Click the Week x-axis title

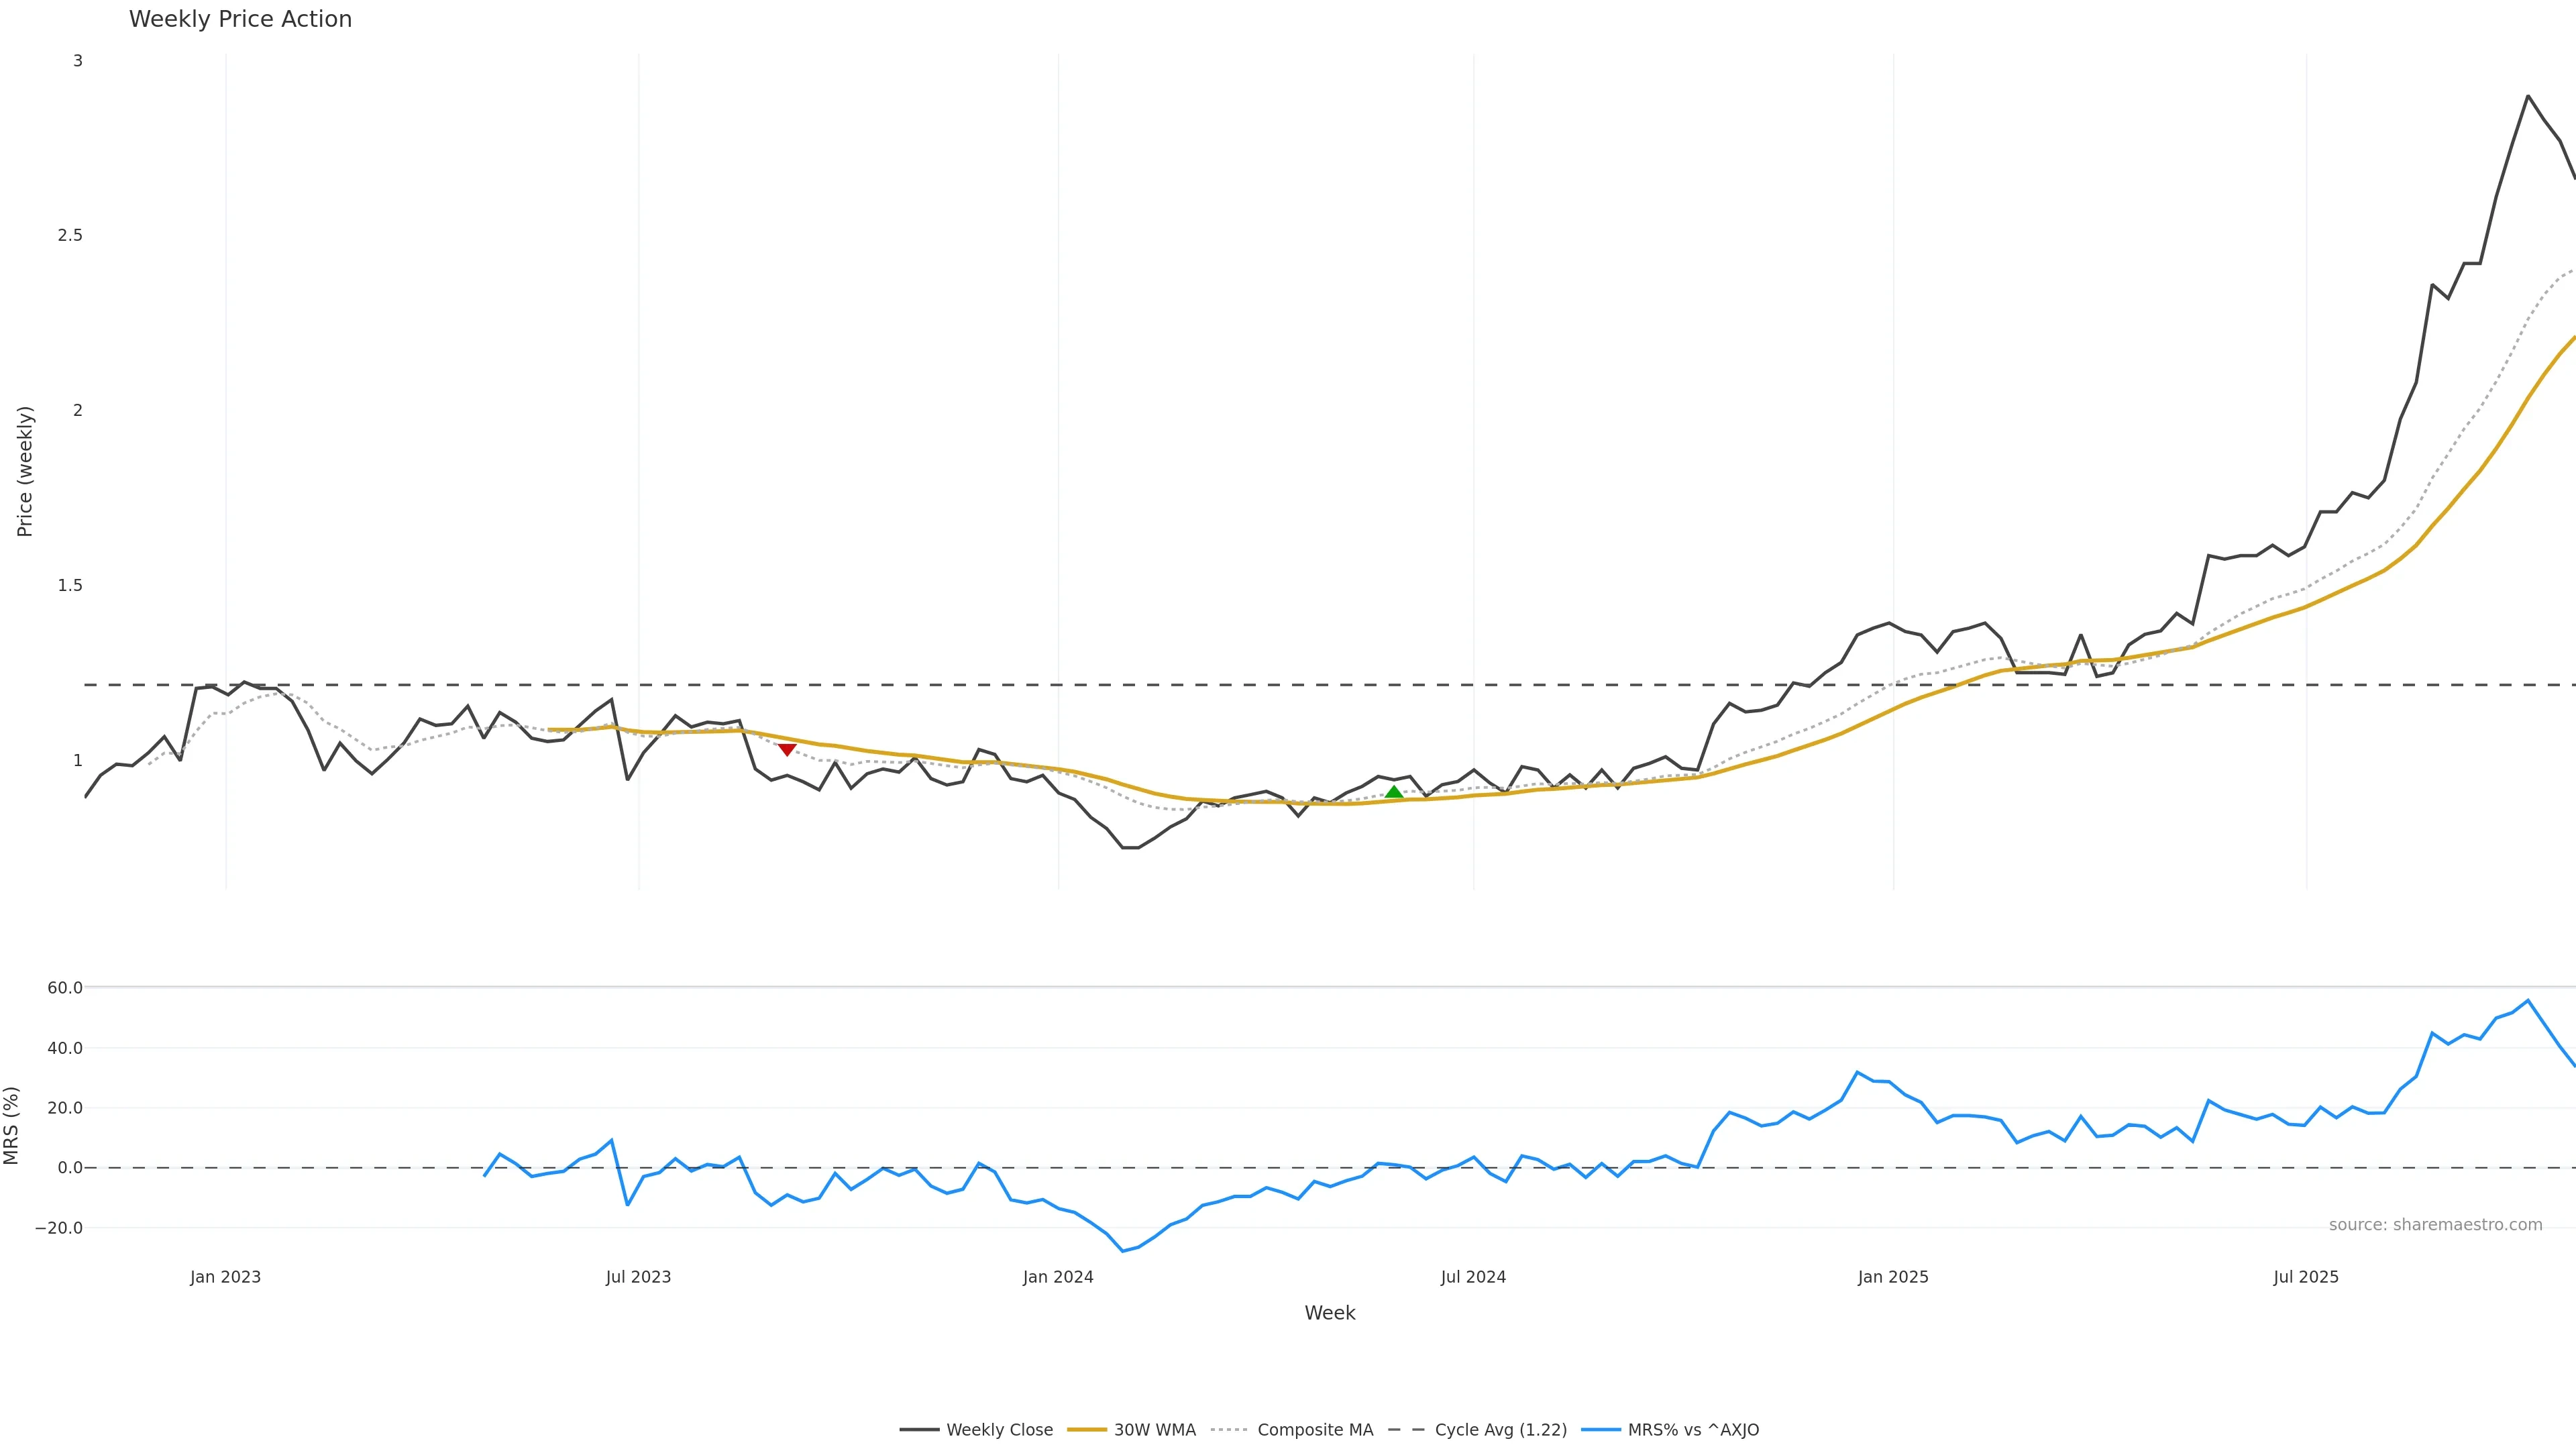point(1329,1313)
